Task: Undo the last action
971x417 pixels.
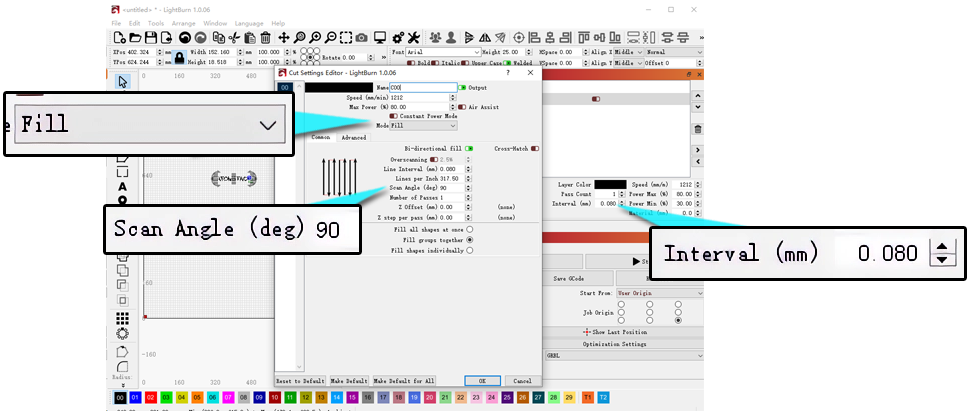Action: coord(185,38)
